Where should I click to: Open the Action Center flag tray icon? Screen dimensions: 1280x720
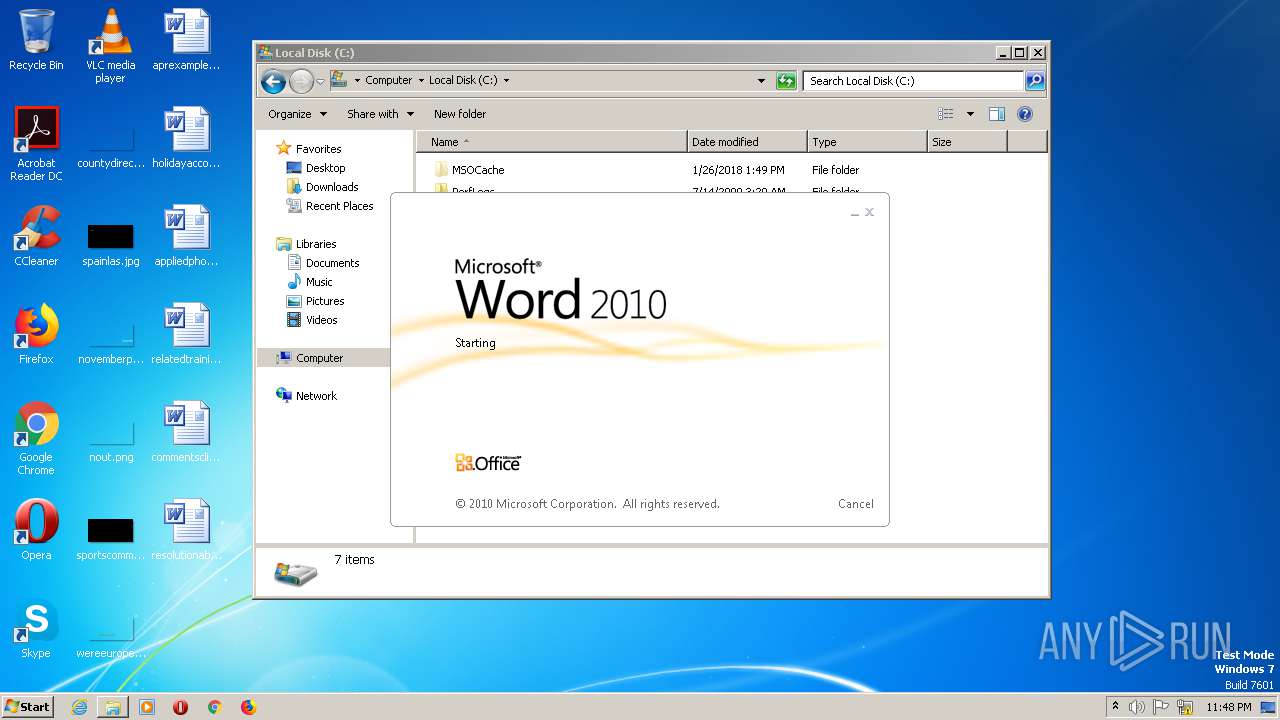pos(1161,707)
